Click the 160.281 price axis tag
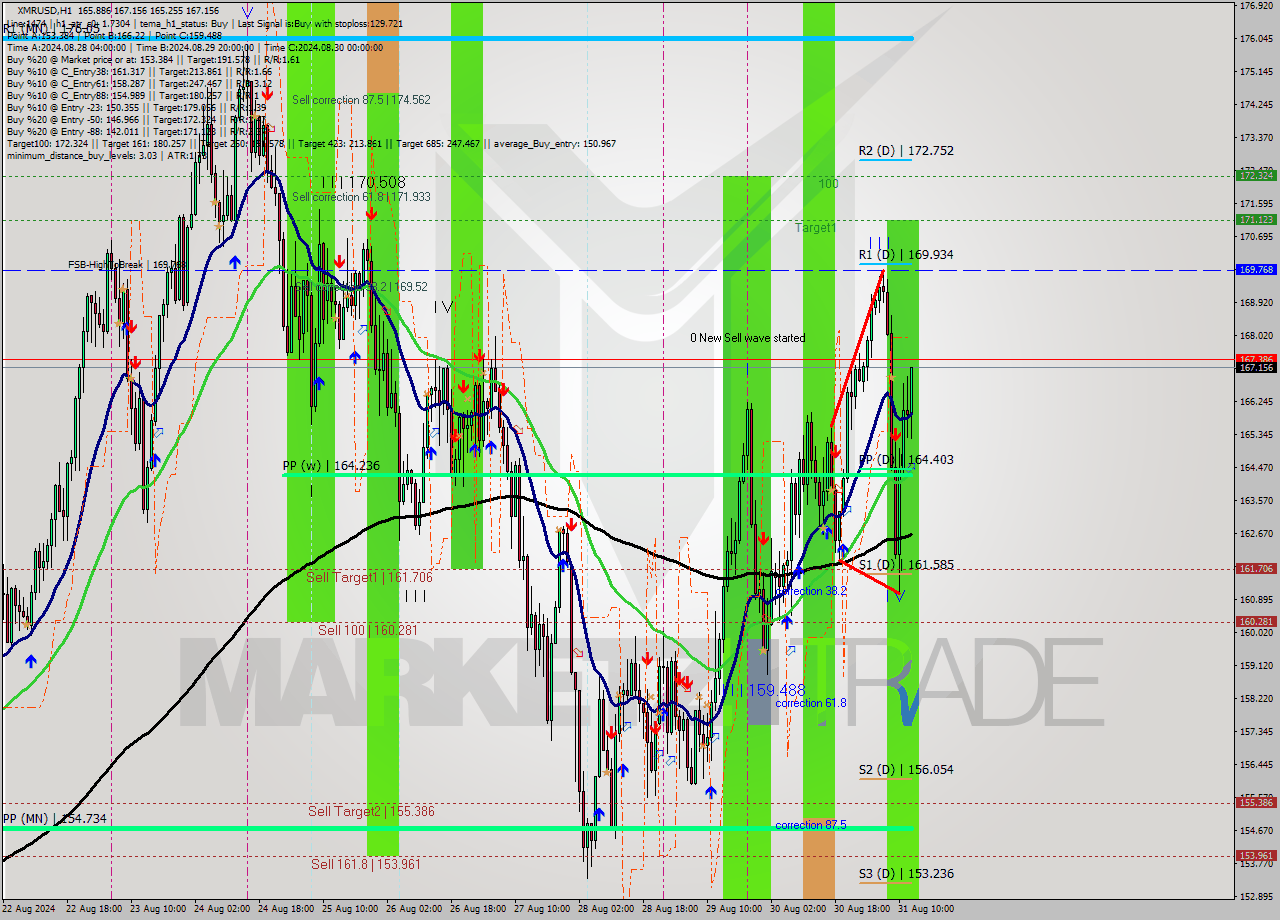This screenshot has width=1280, height=920. (x=1256, y=621)
